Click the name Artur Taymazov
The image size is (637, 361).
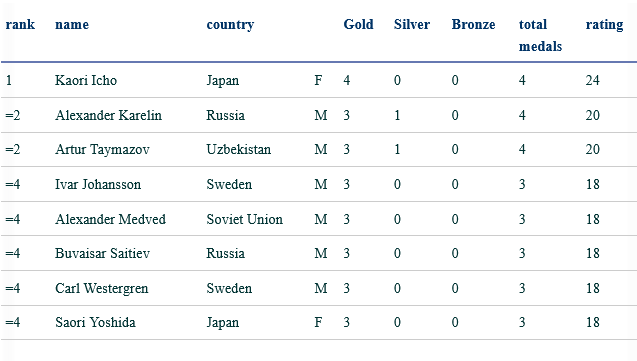(102, 149)
